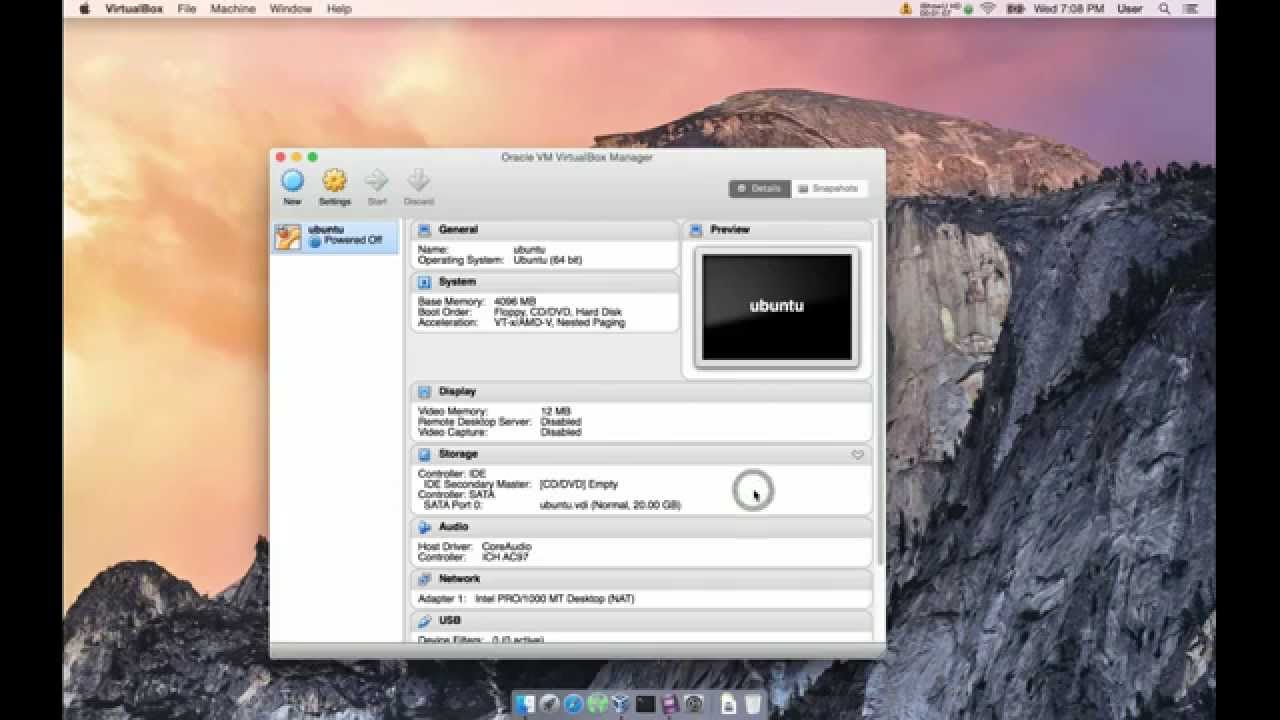Click the Display section monitor icon

pos(424,392)
